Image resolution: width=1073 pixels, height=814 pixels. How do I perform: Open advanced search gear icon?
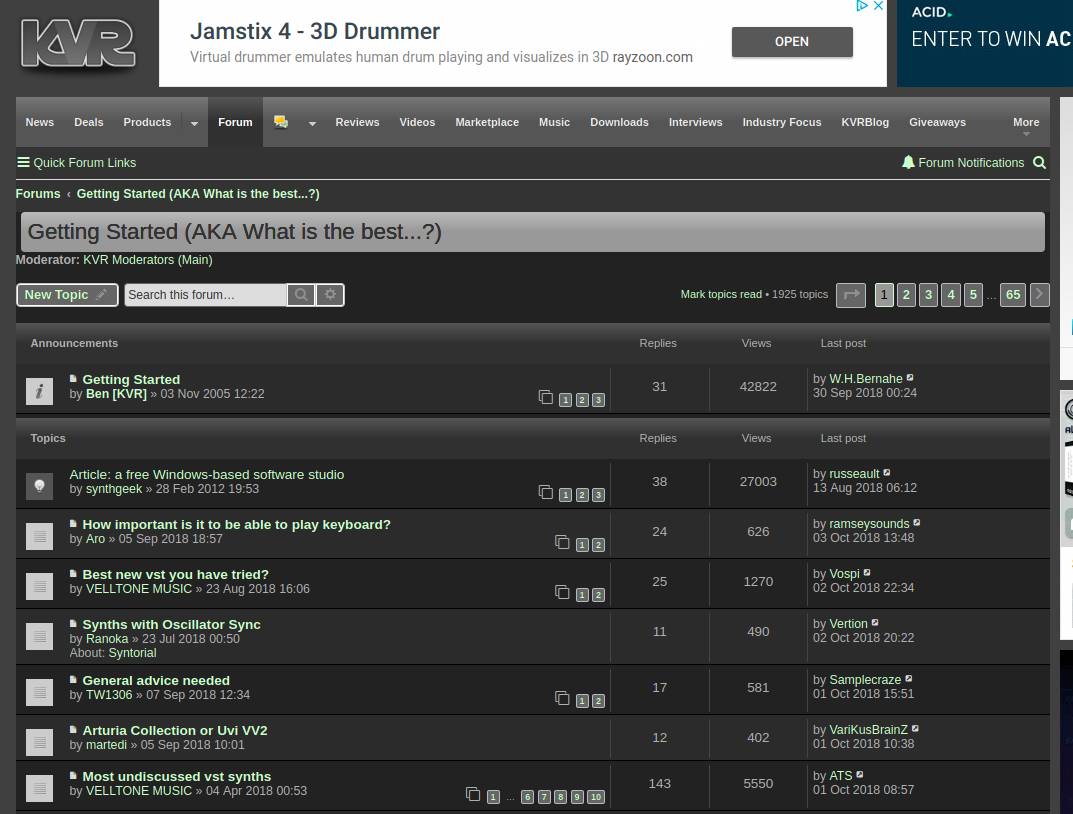click(330, 295)
